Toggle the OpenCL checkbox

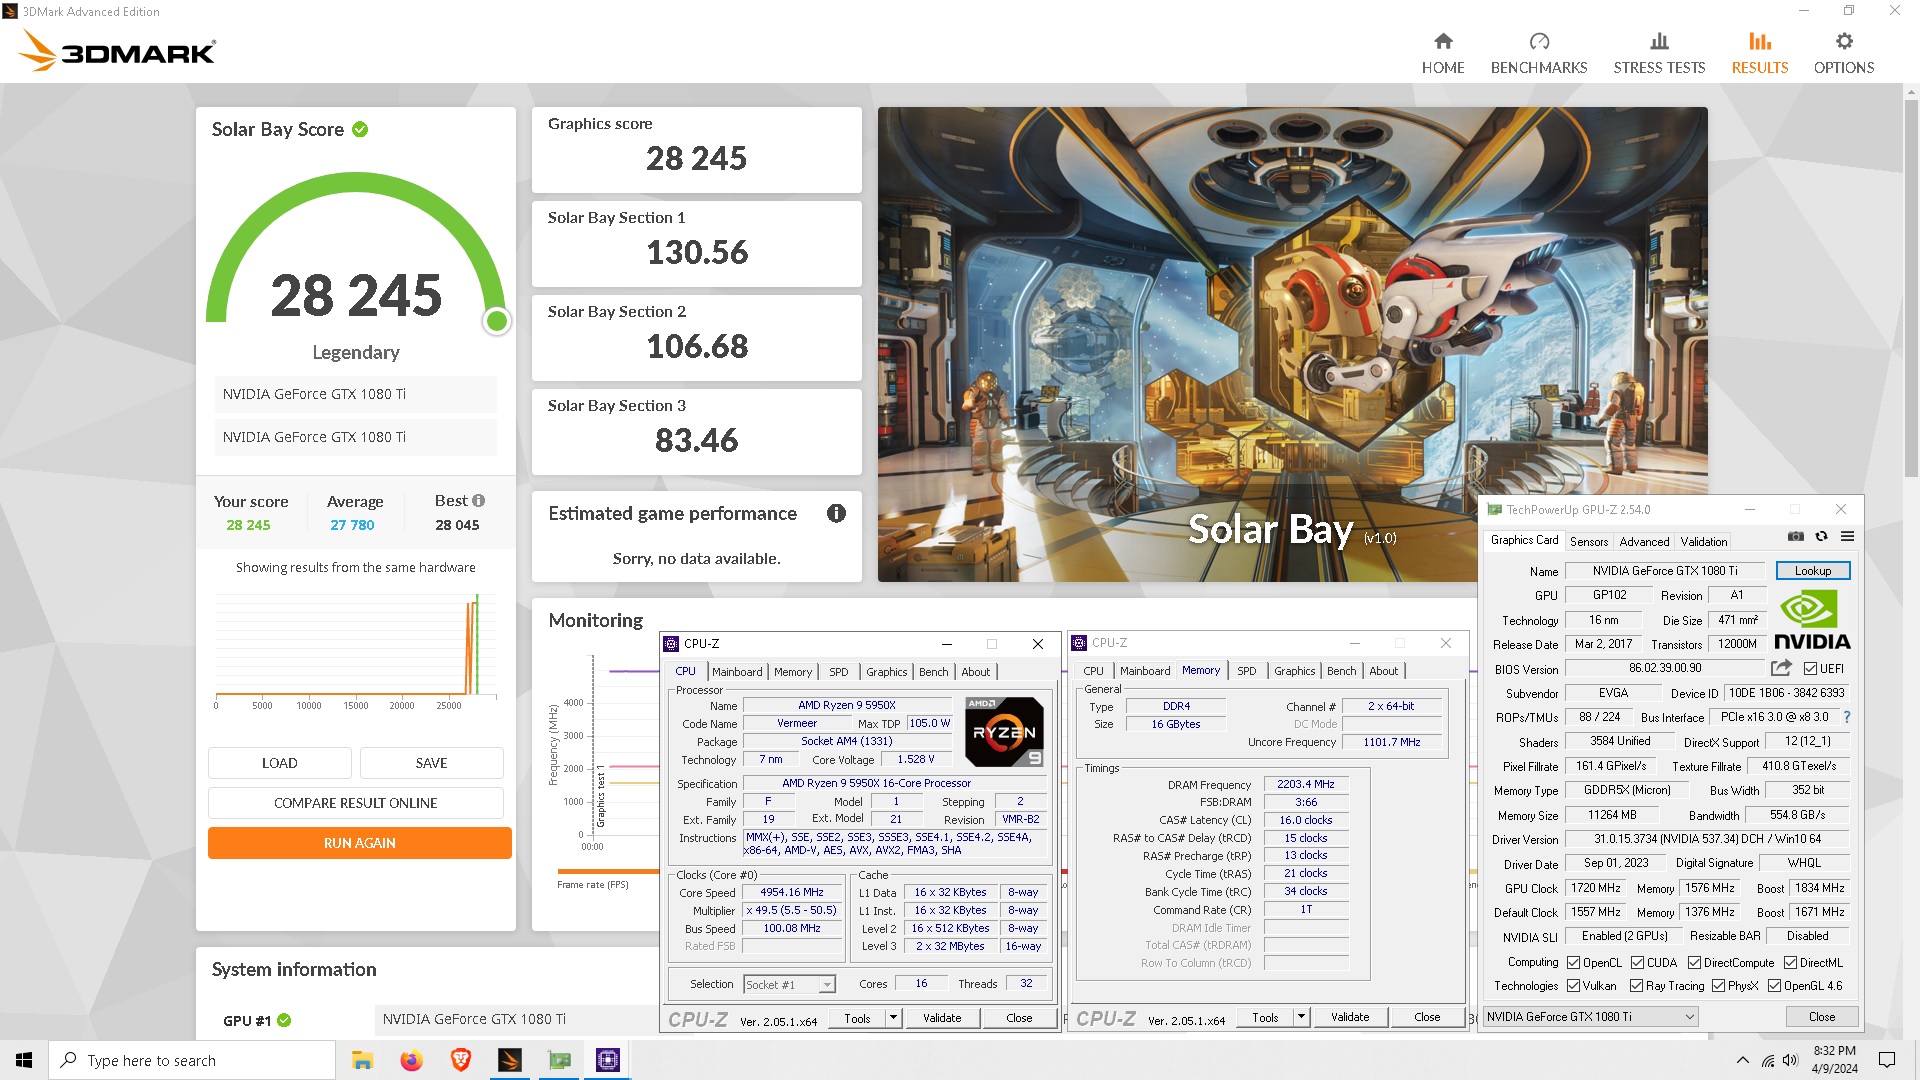click(x=1573, y=963)
